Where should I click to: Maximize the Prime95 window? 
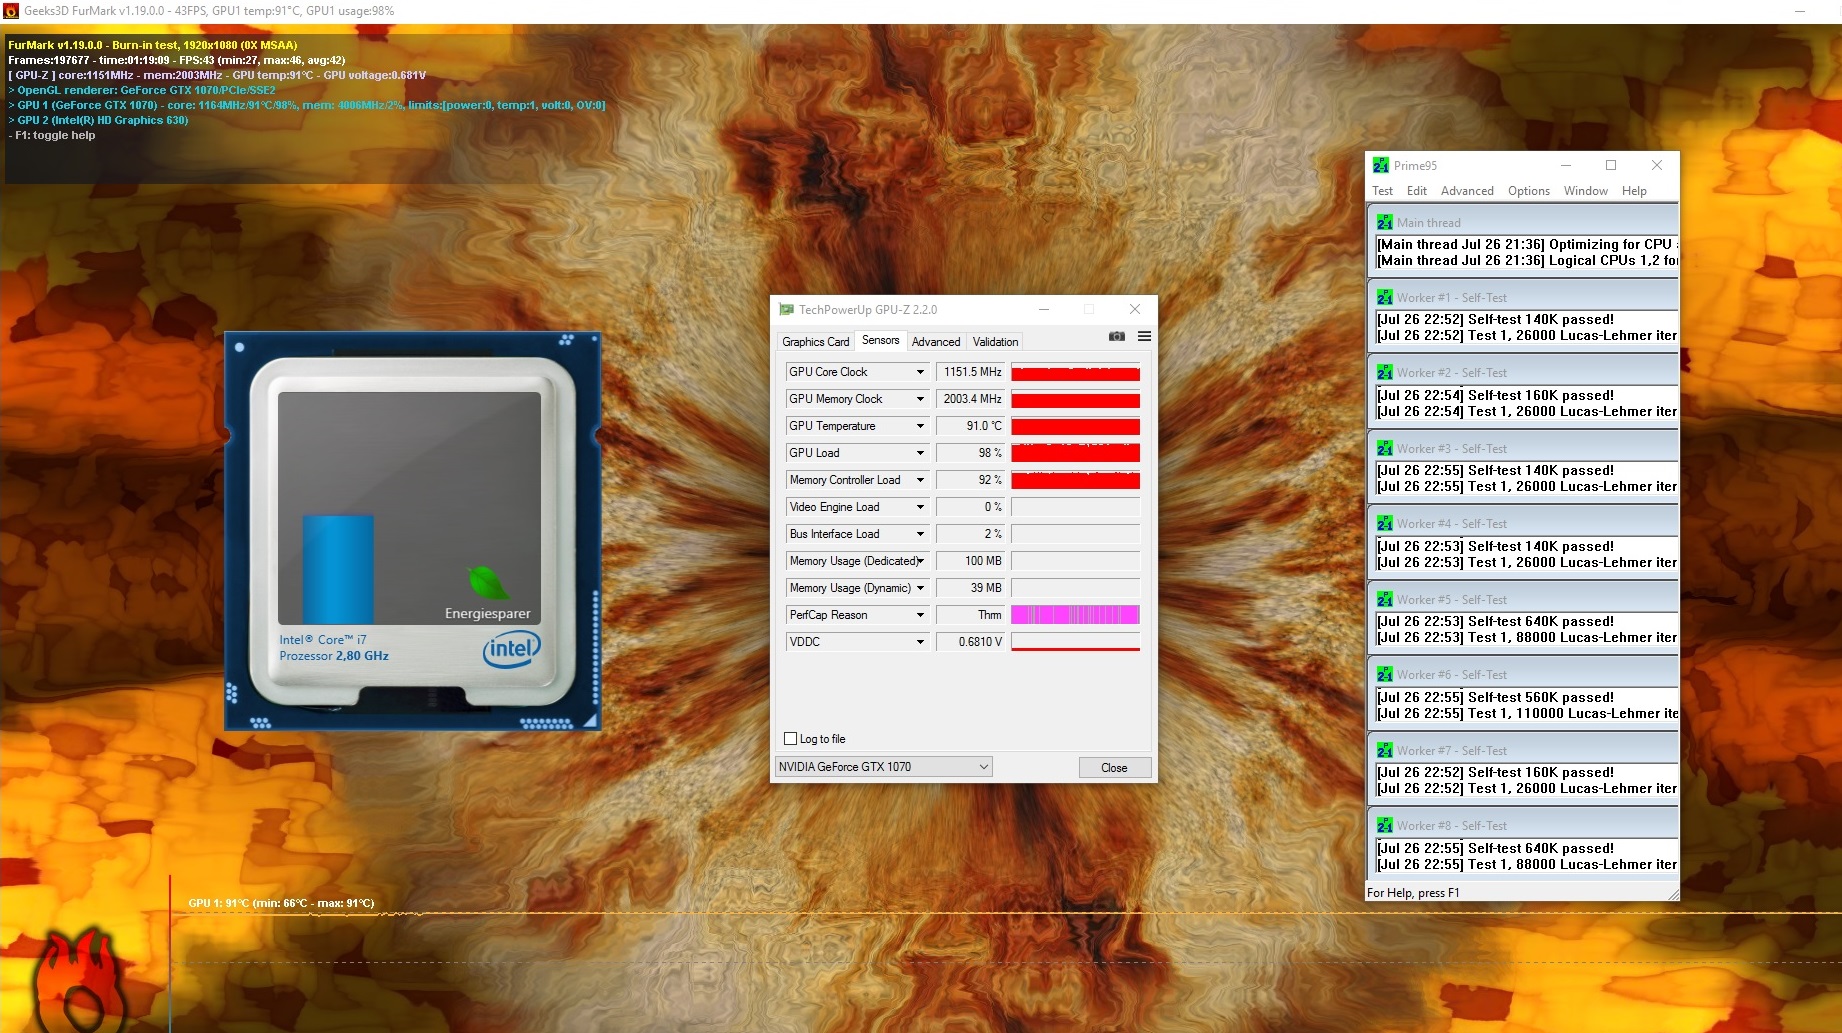point(1611,165)
